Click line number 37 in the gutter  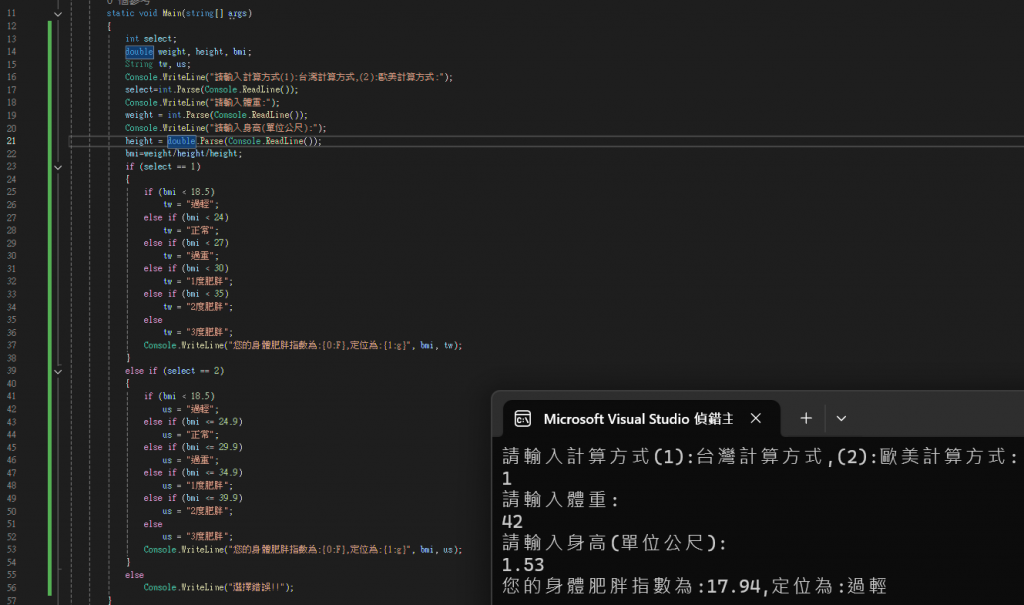11,345
